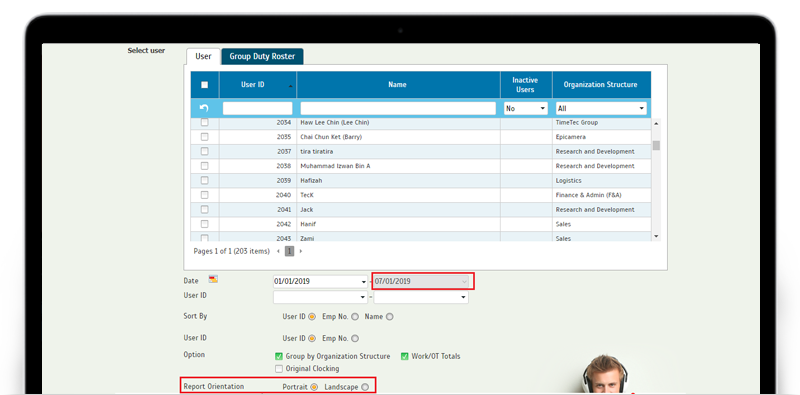Choose Landscape report orientation
This screenshot has width=800, height=395.
pos(365,387)
